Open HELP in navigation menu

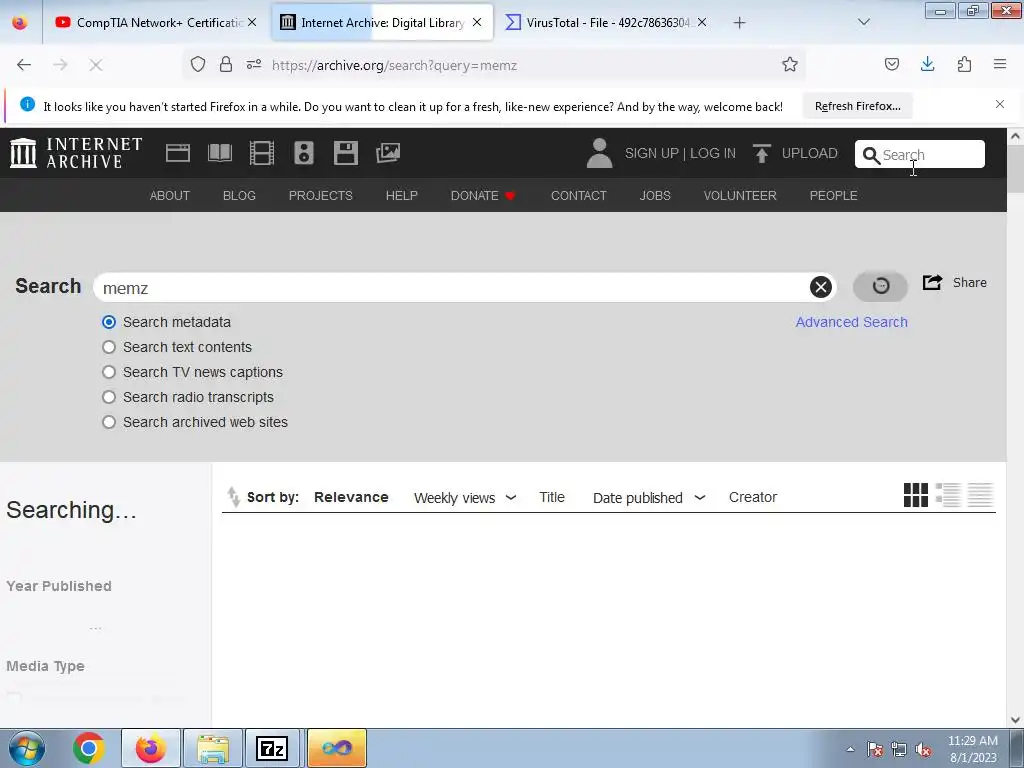coord(402,195)
